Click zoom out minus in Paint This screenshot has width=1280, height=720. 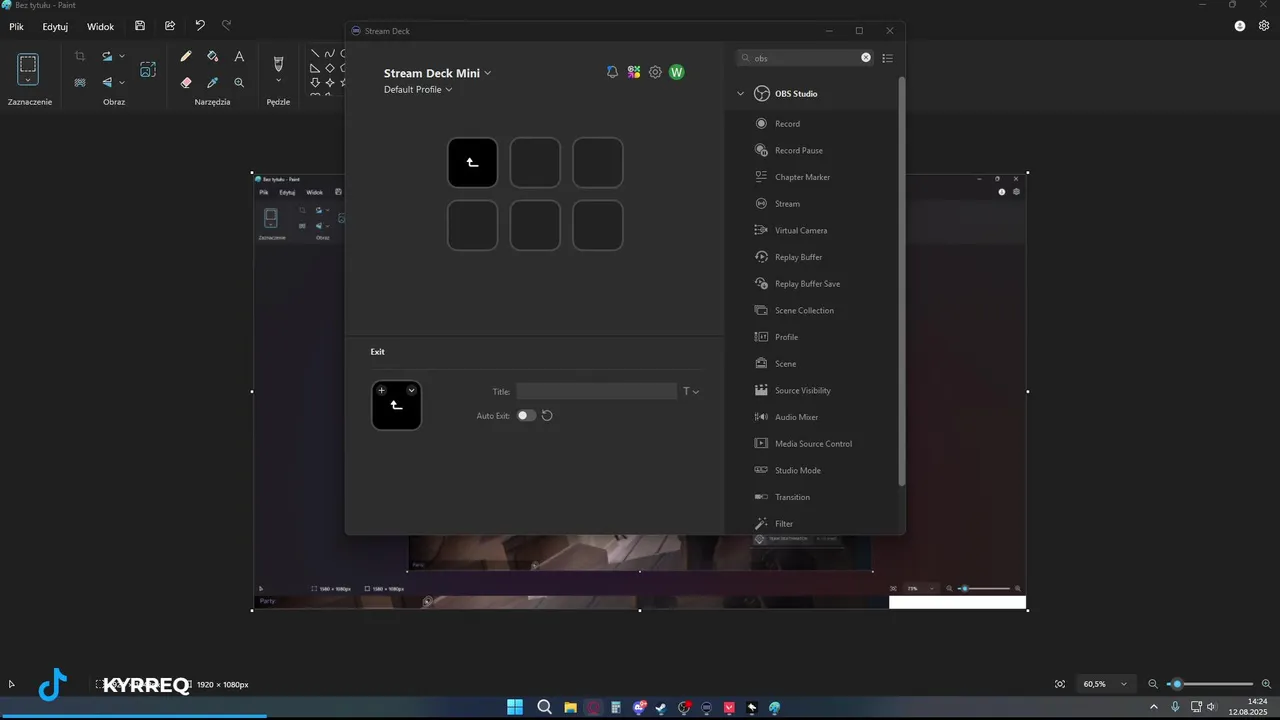[1153, 684]
